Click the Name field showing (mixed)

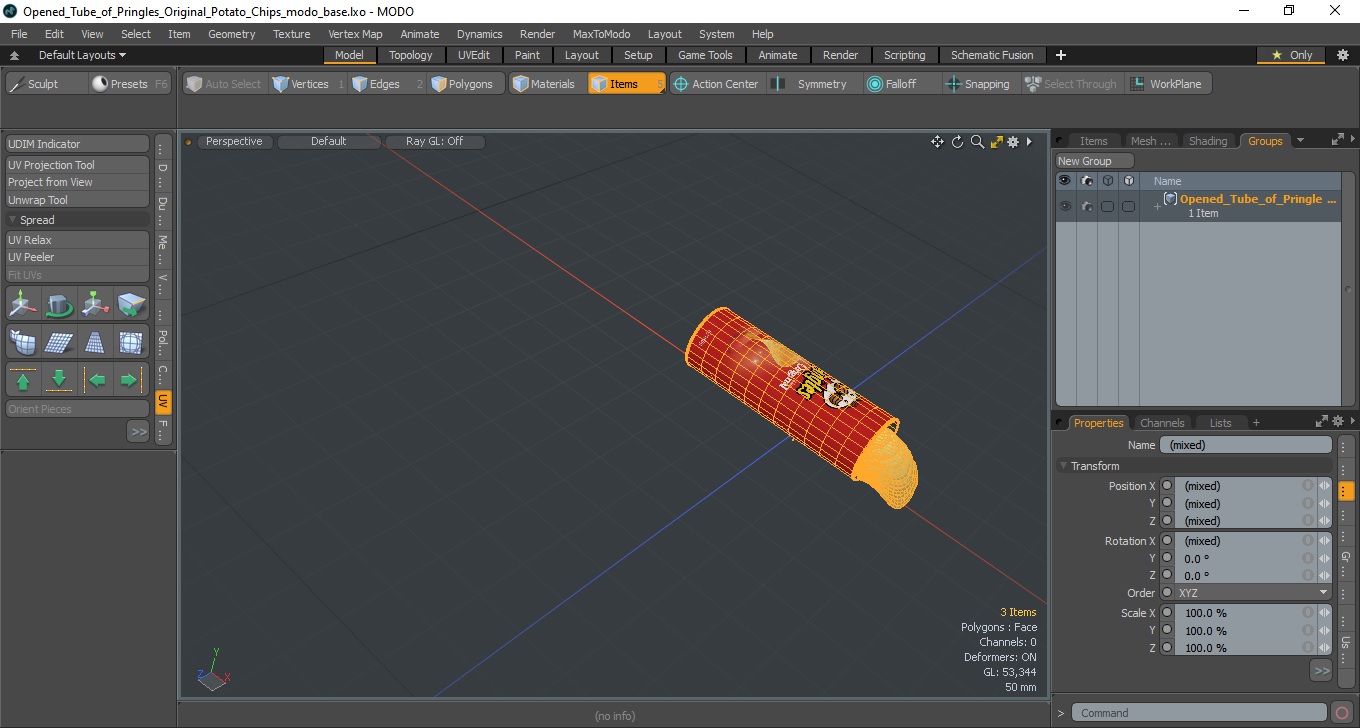point(1245,445)
